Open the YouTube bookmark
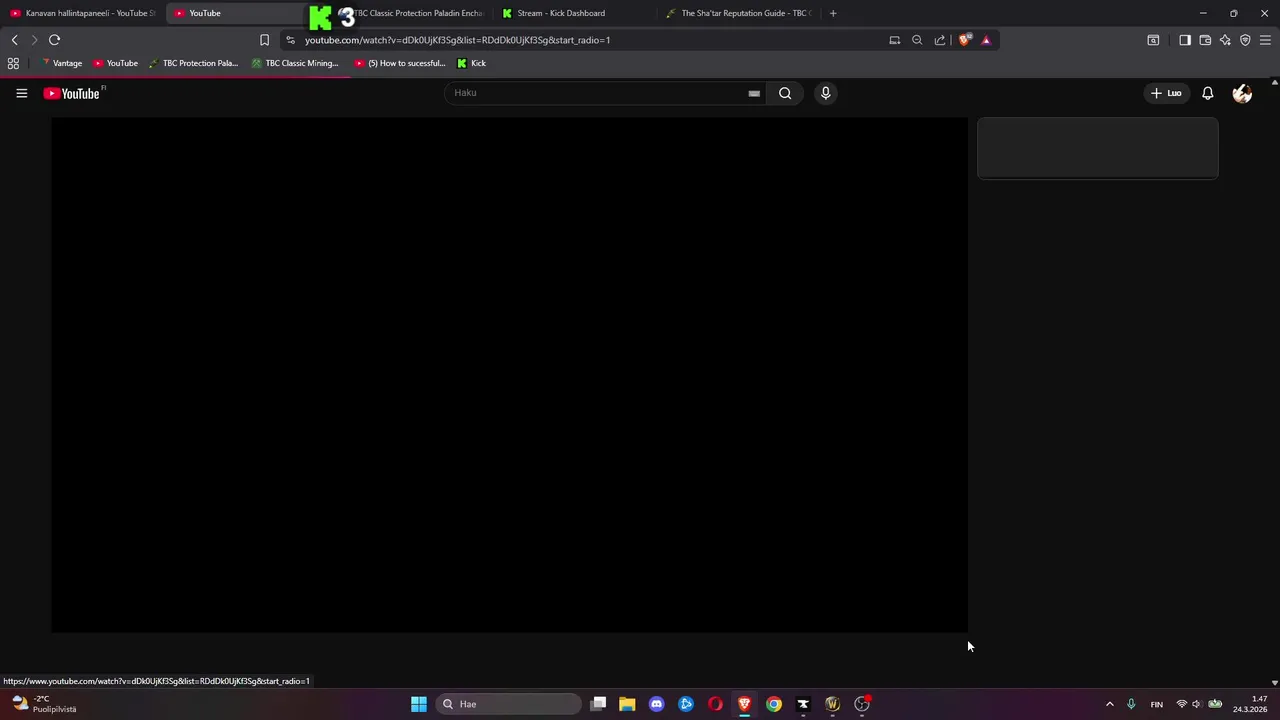This screenshot has height=720, width=1280. [115, 63]
